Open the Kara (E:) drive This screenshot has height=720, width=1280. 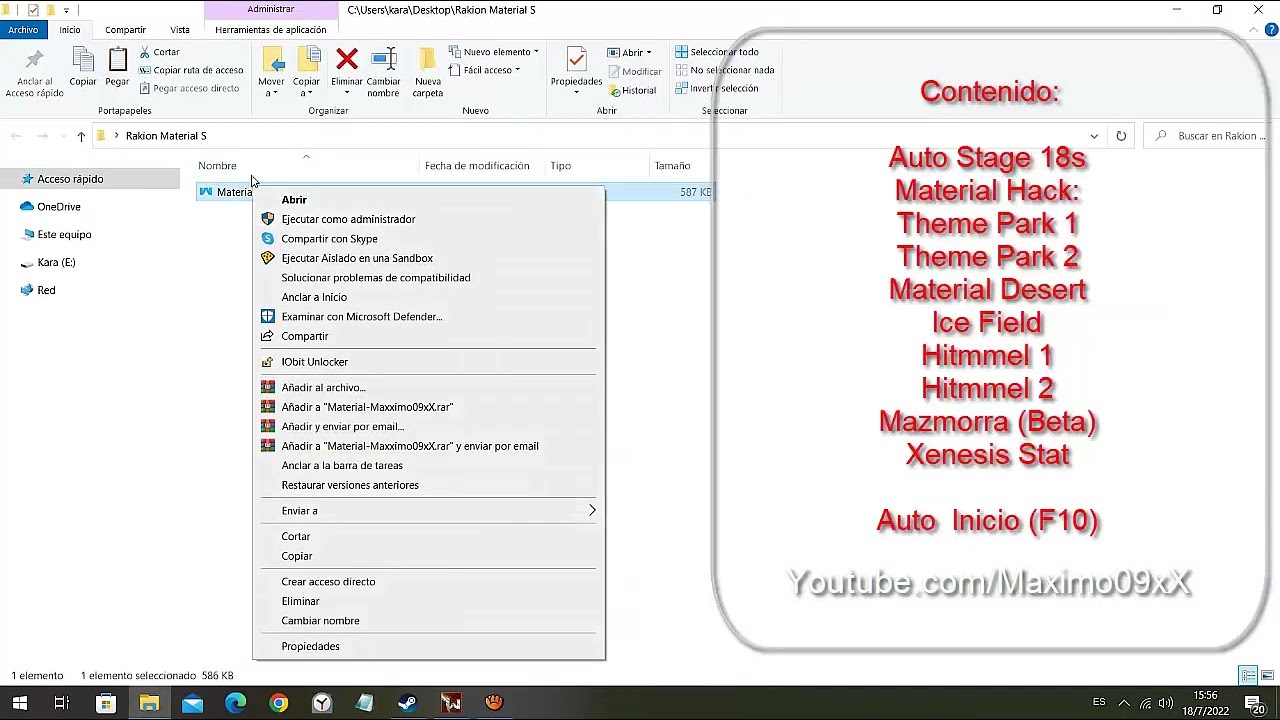click(56, 262)
